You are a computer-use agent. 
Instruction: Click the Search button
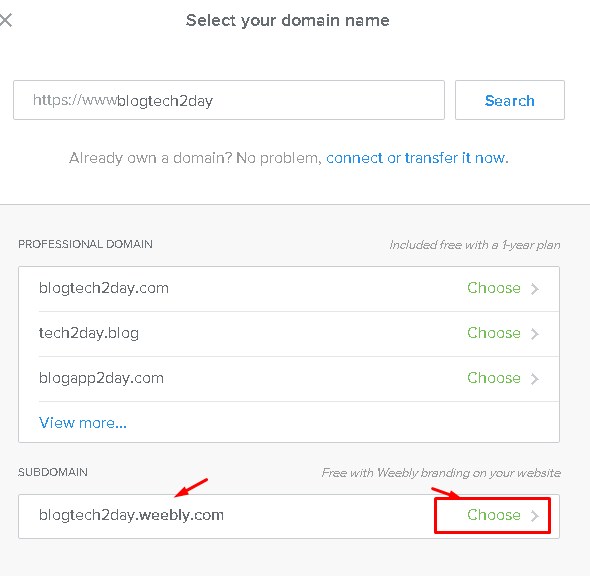pos(509,100)
